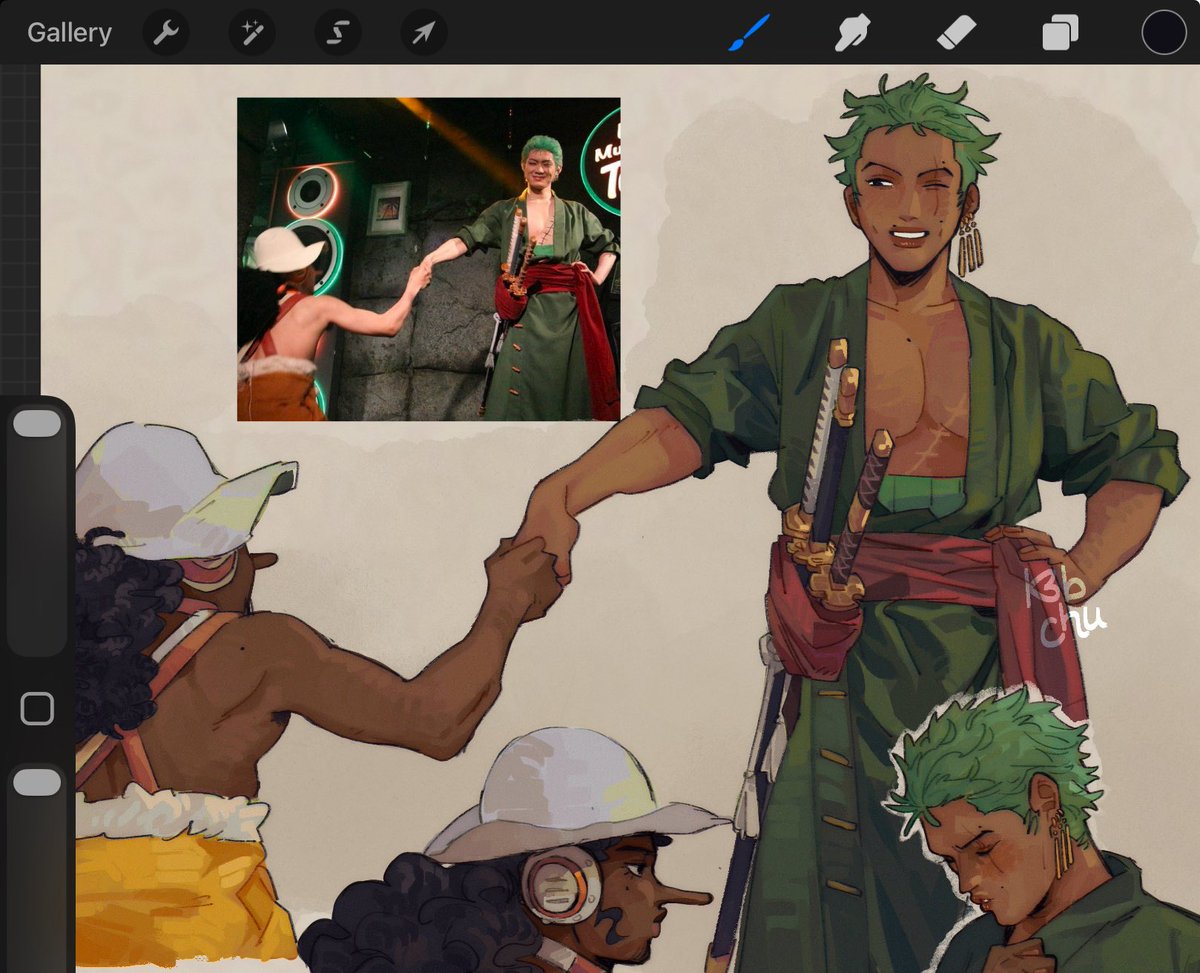
Task: Open the Adjustments magic wand menu
Action: [251, 33]
